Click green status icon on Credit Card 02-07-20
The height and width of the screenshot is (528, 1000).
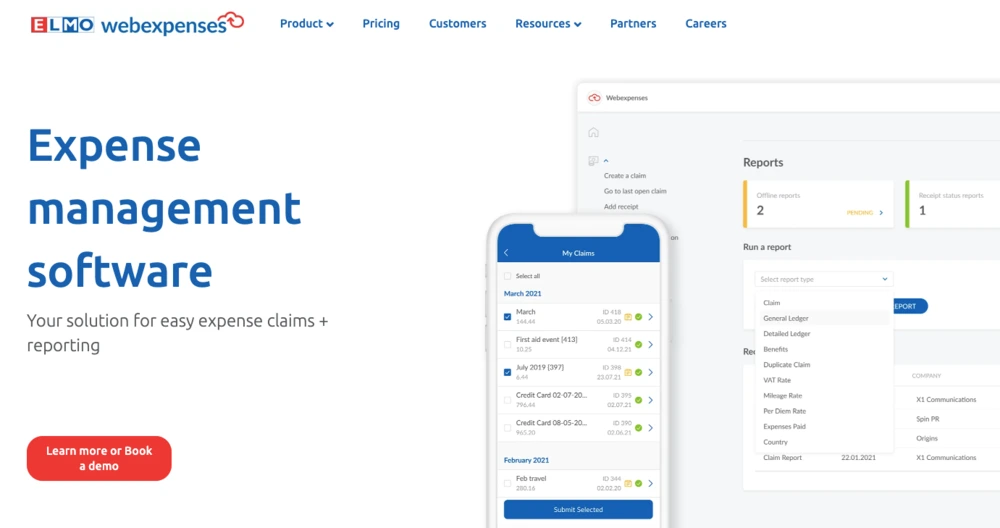[x=638, y=400]
